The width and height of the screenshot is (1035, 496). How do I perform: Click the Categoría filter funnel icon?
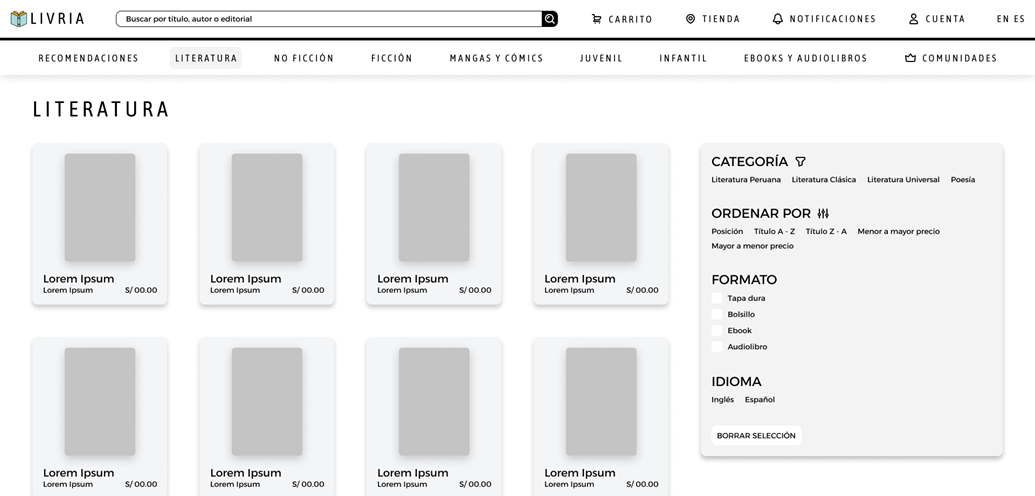[800, 161]
